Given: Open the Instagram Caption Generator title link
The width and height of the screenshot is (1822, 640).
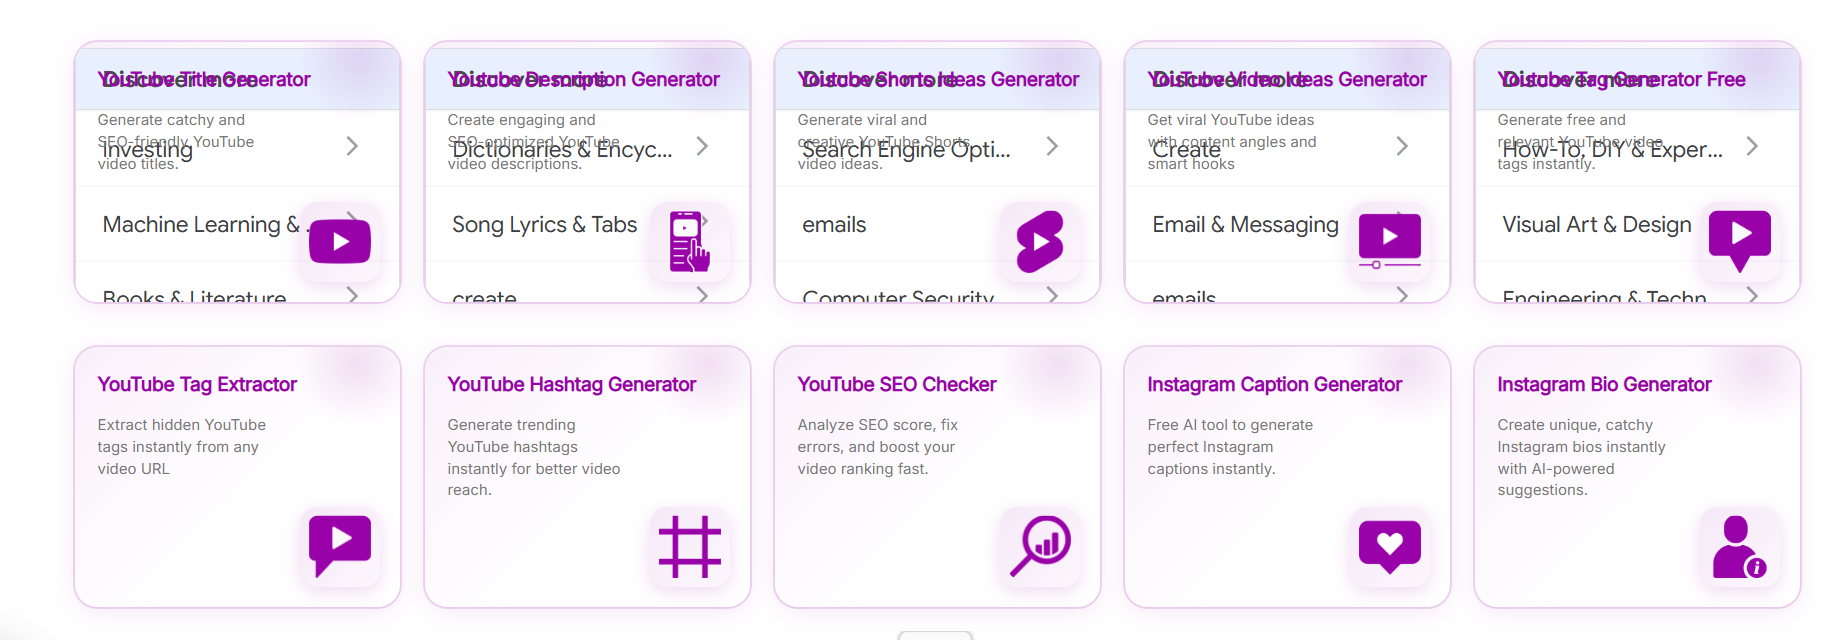Looking at the screenshot, I should pyautogui.click(x=1274, y=384).
